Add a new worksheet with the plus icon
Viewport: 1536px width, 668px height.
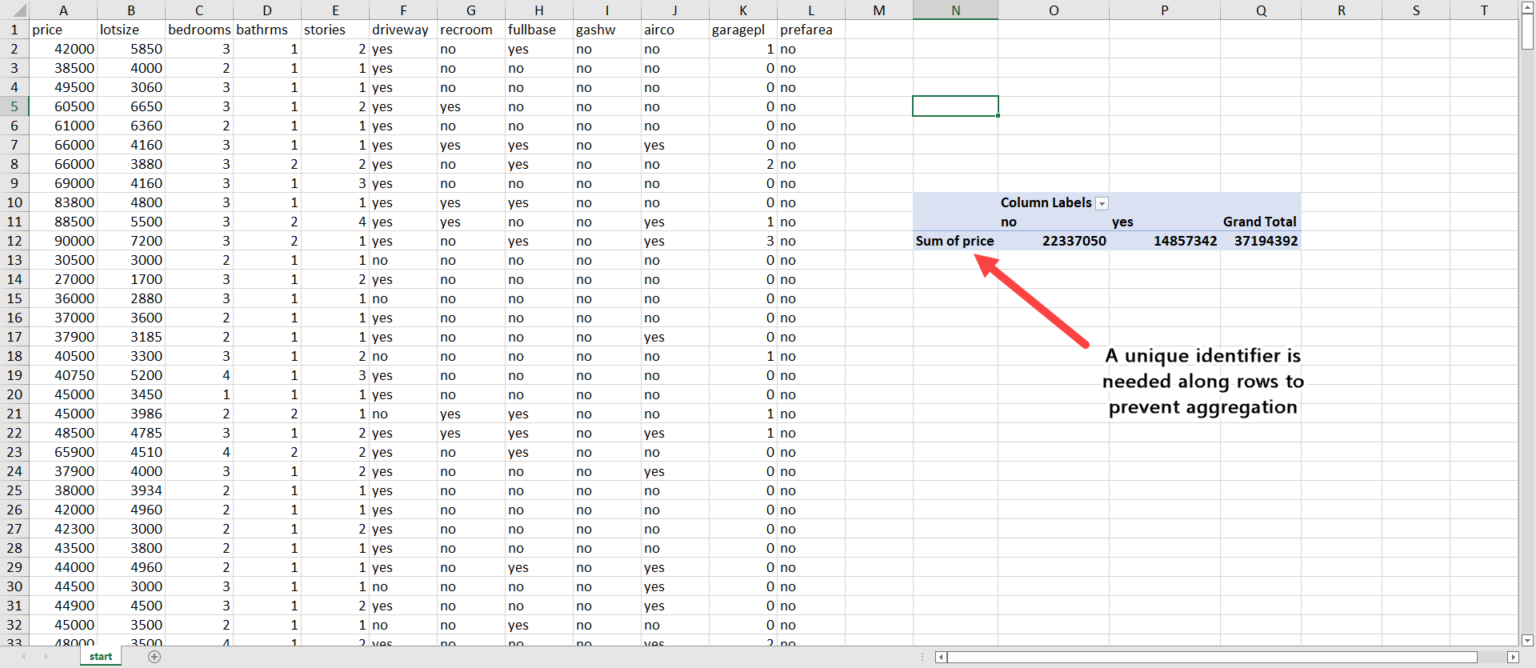click(154, 657)
